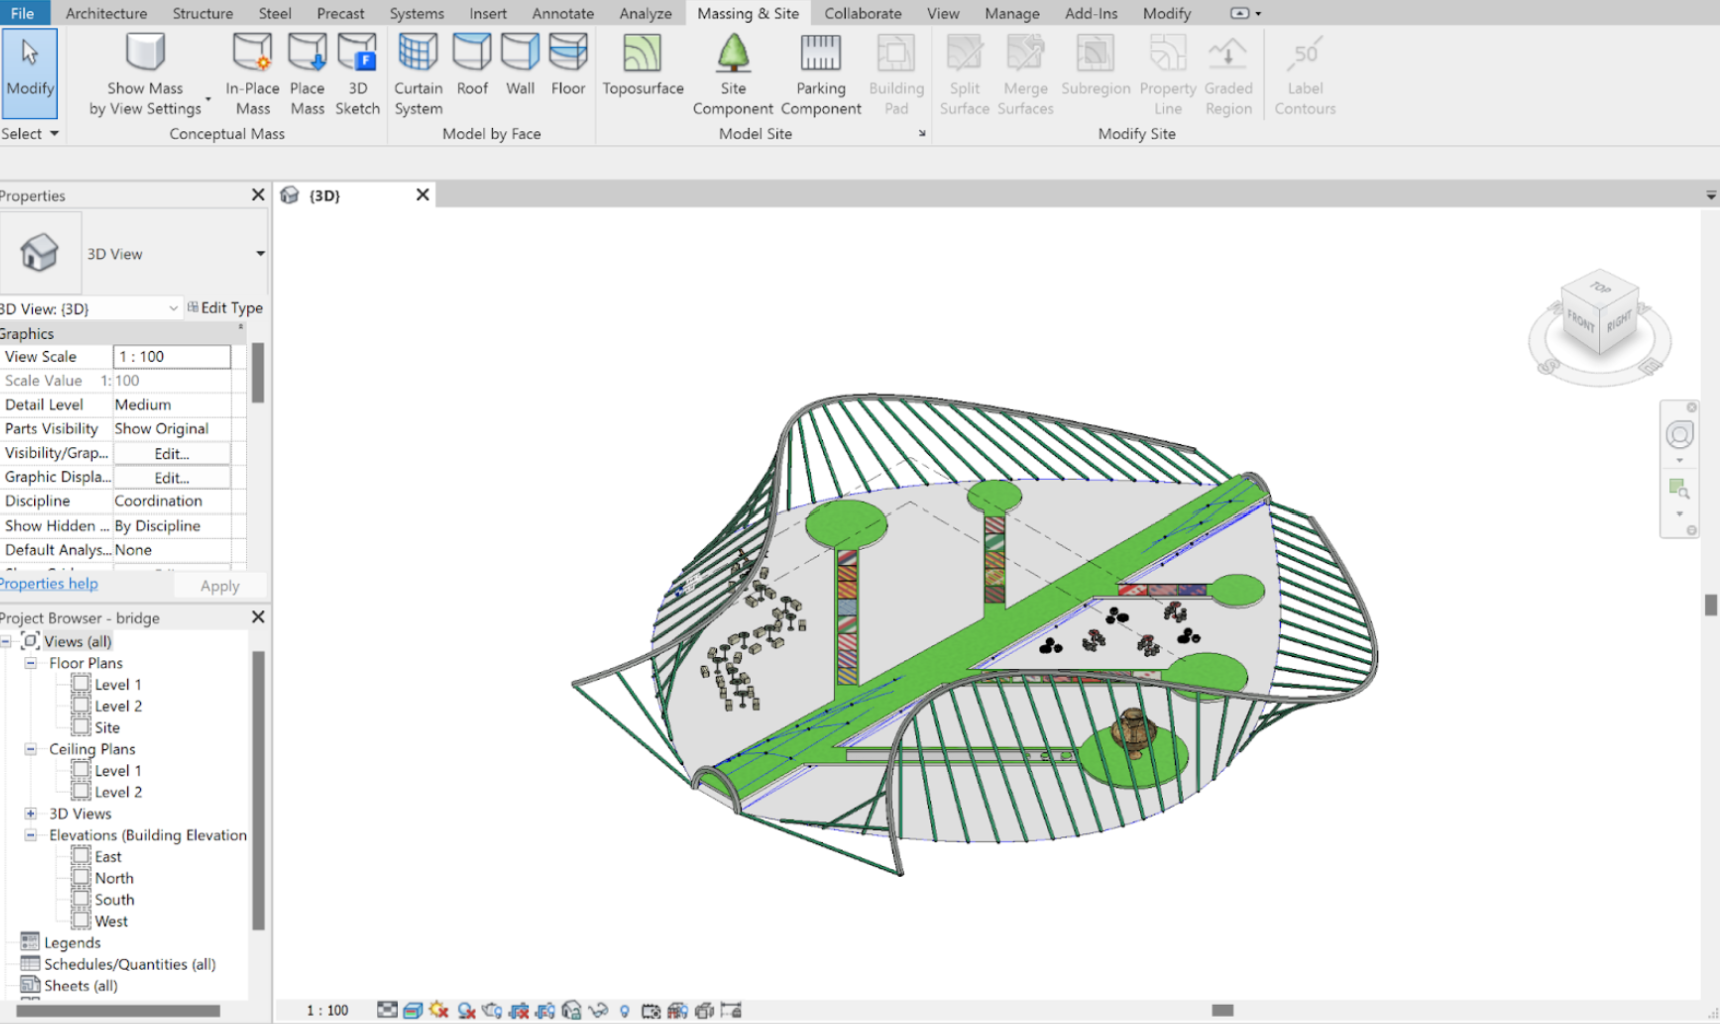Close the {3D} view tab
The image size is (1720, 1024).
(x=423, y=195)
